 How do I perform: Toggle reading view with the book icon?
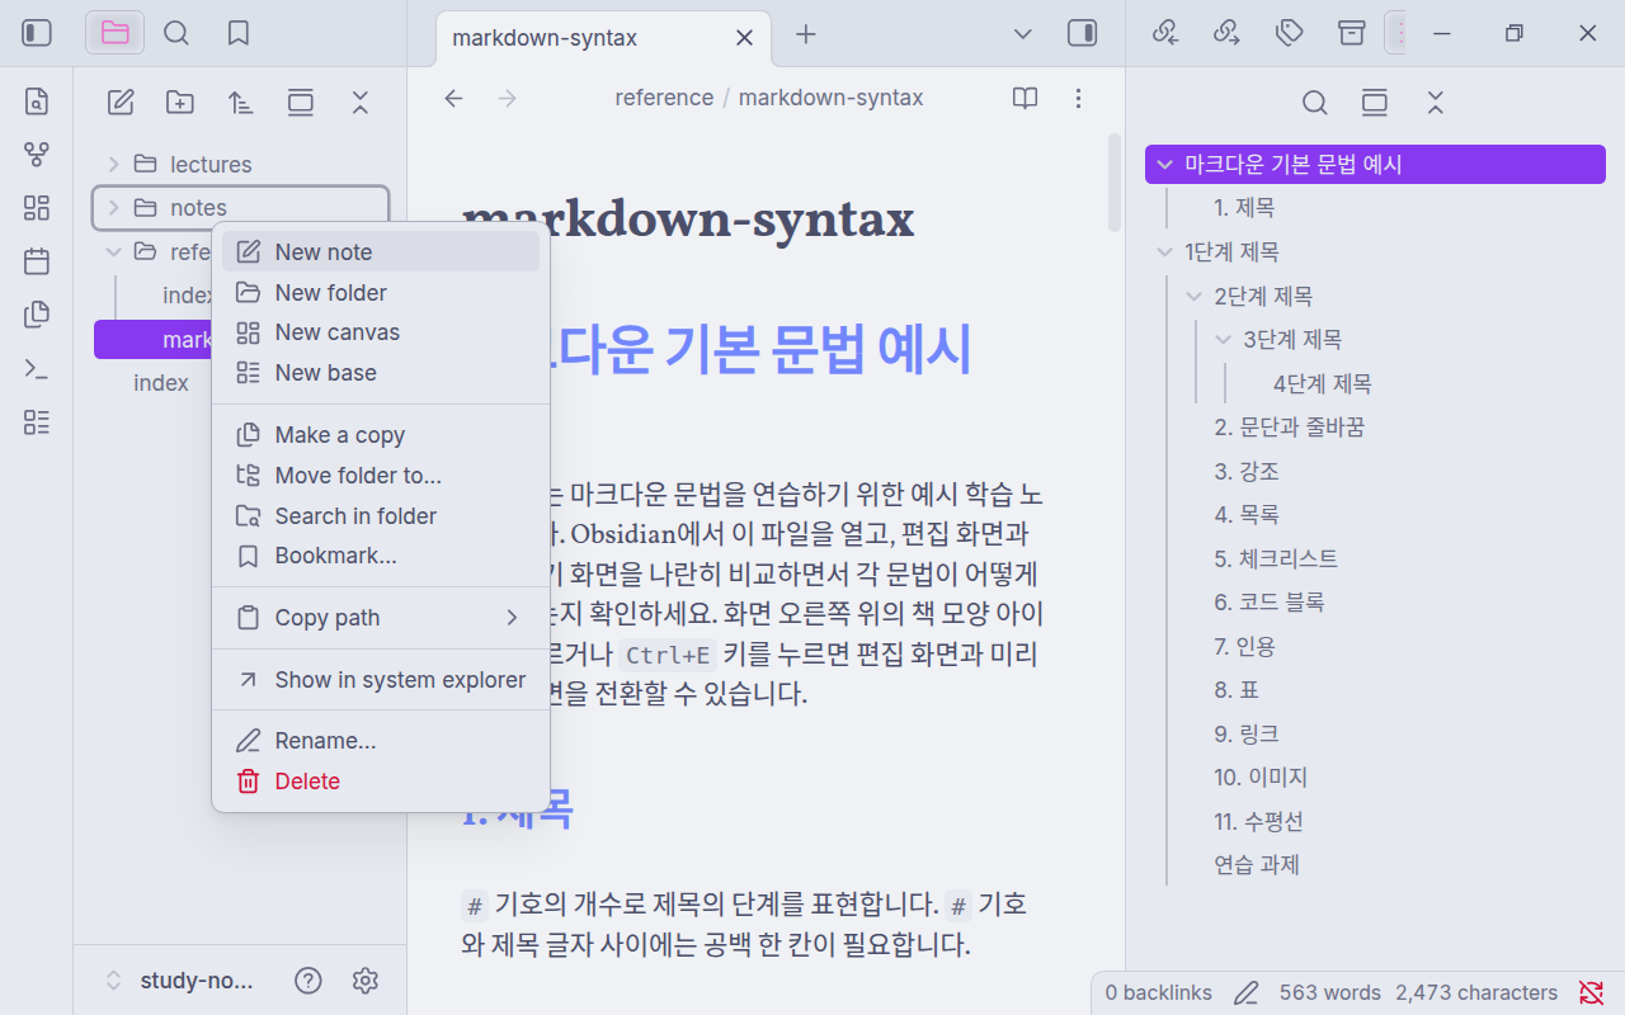coord(1025,98)
